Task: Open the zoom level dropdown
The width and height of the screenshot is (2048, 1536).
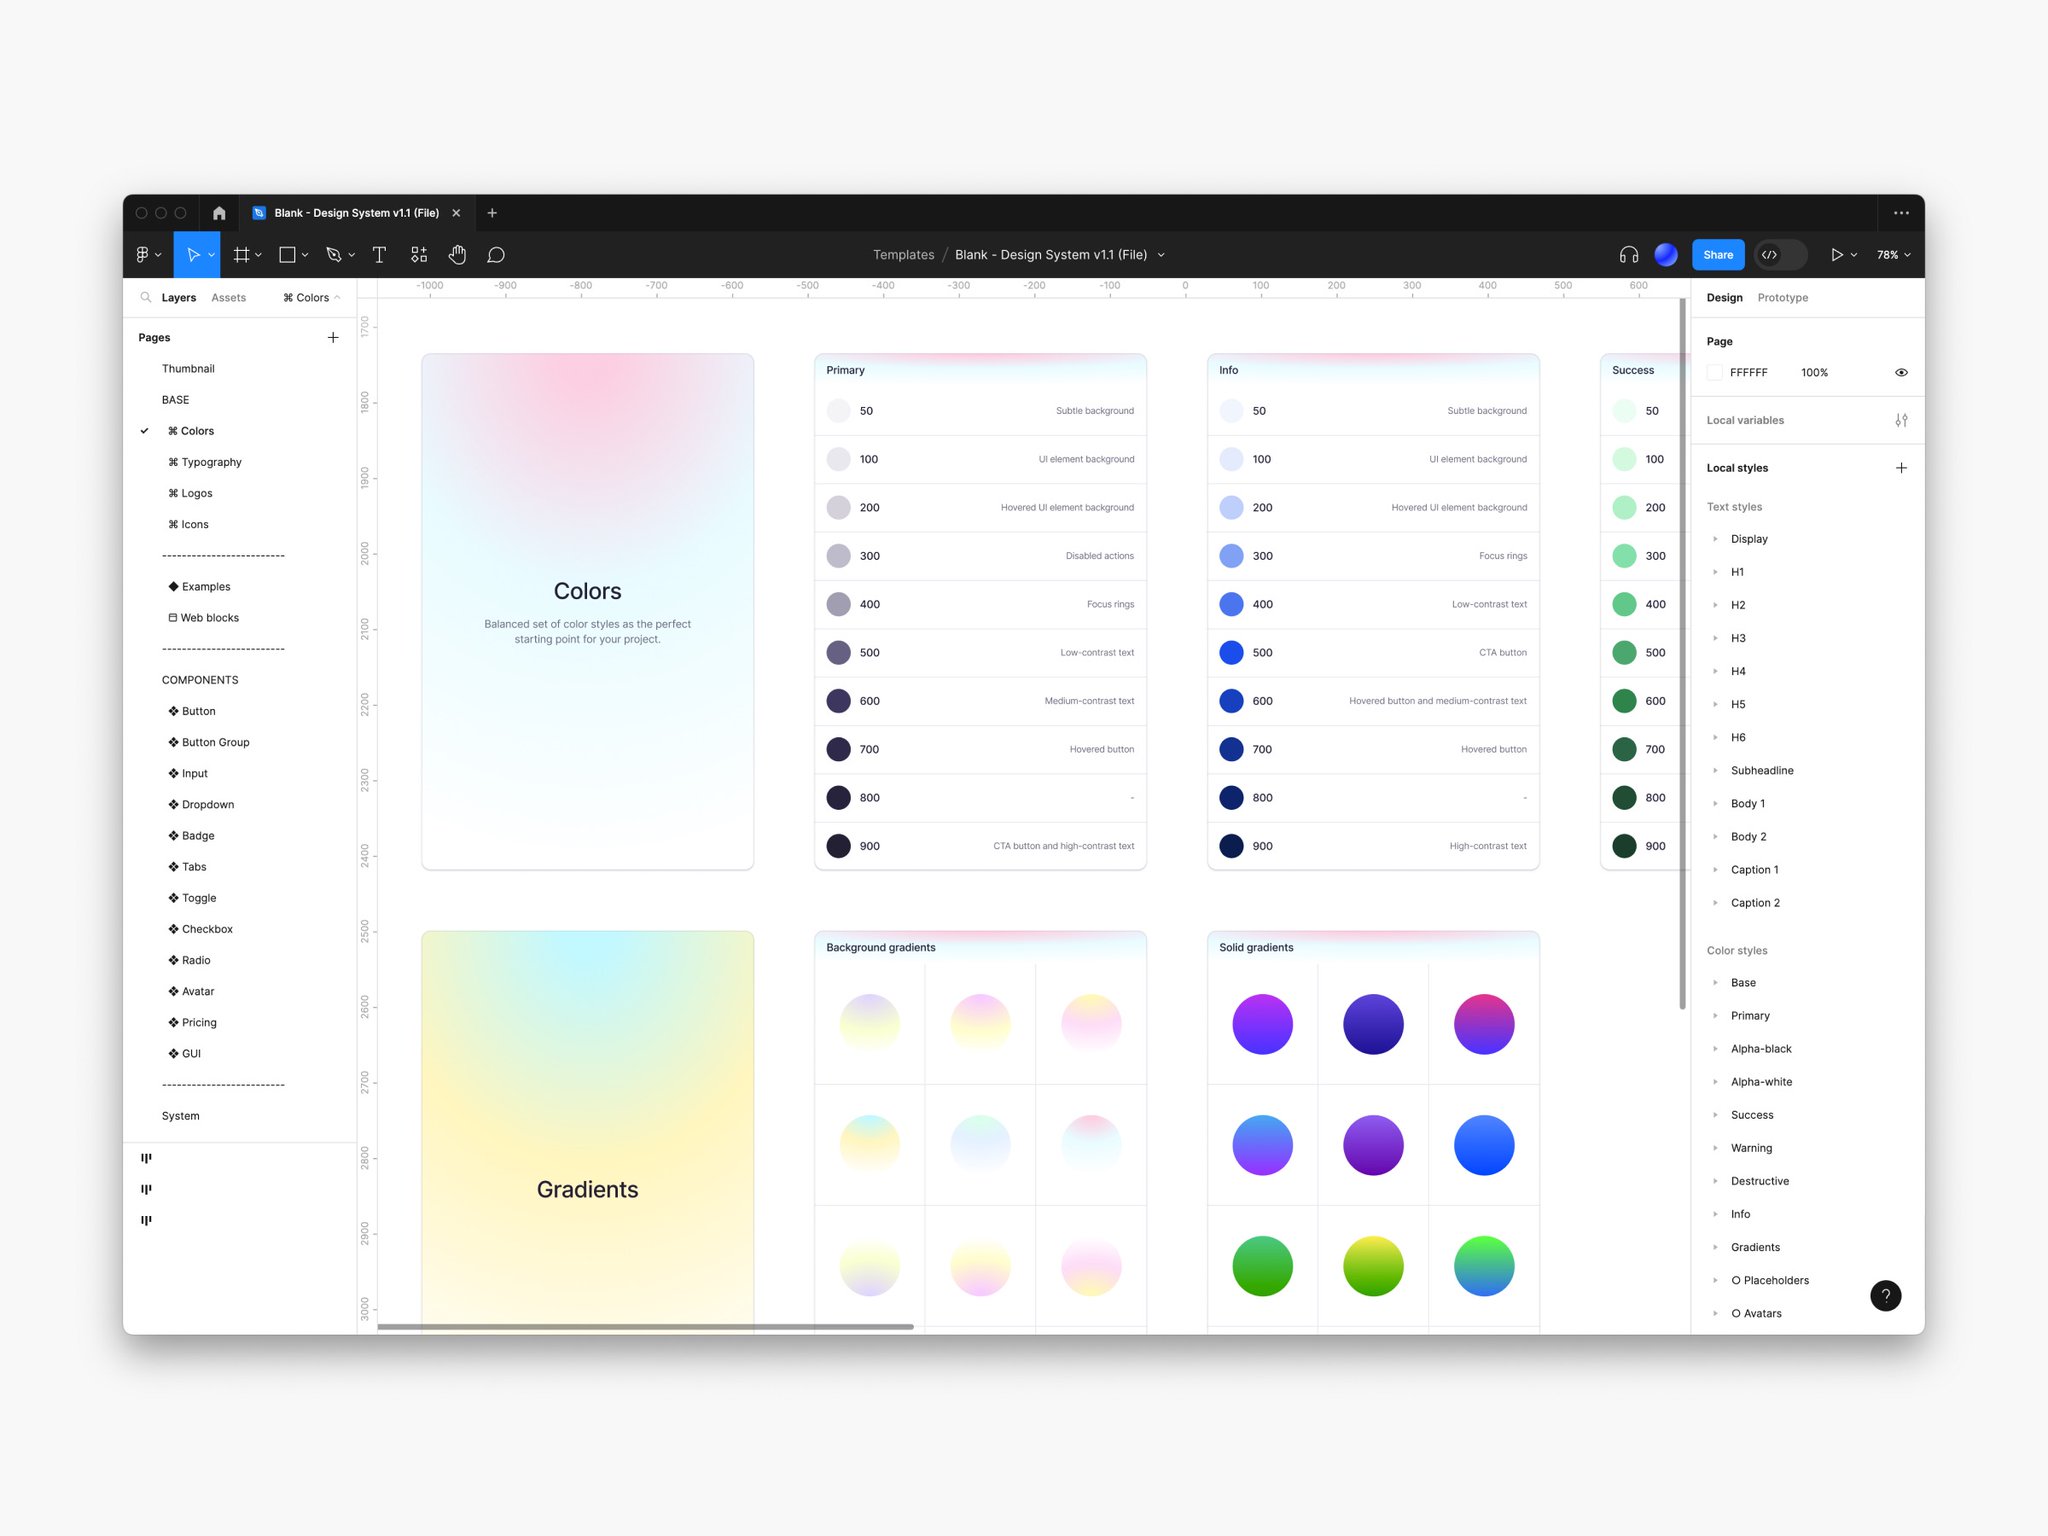Action: (1891, 255)
